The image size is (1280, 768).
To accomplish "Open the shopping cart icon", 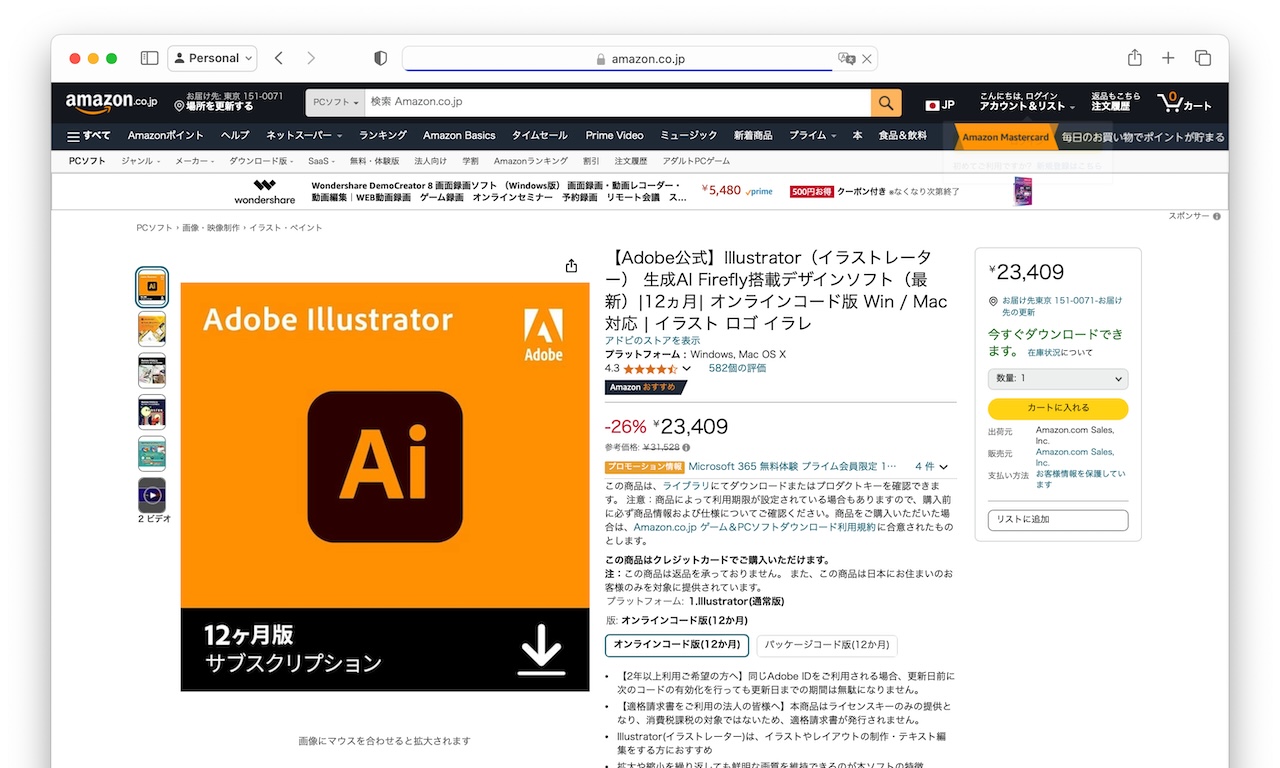I will tap(1185, 102).
